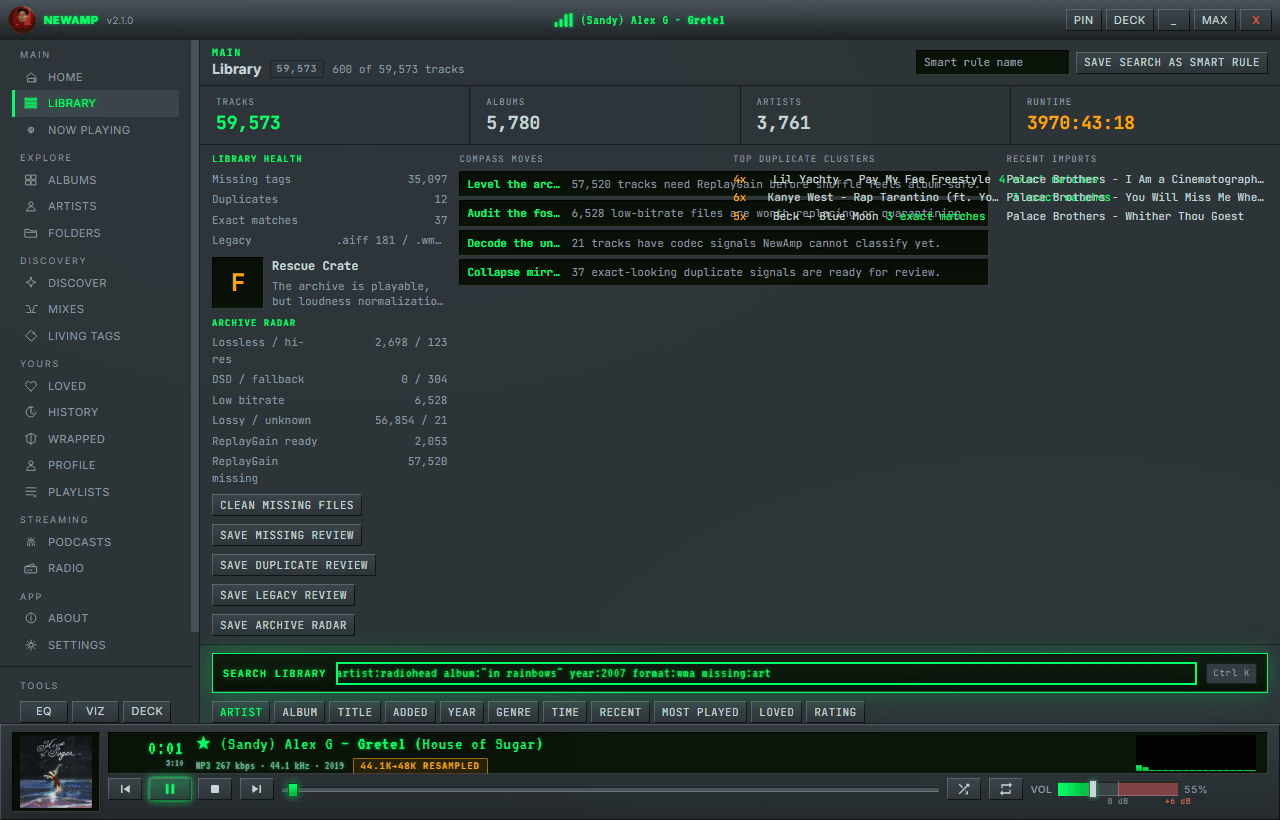
Task: Click Clean Missing Files button
Action: click(287, 505)
